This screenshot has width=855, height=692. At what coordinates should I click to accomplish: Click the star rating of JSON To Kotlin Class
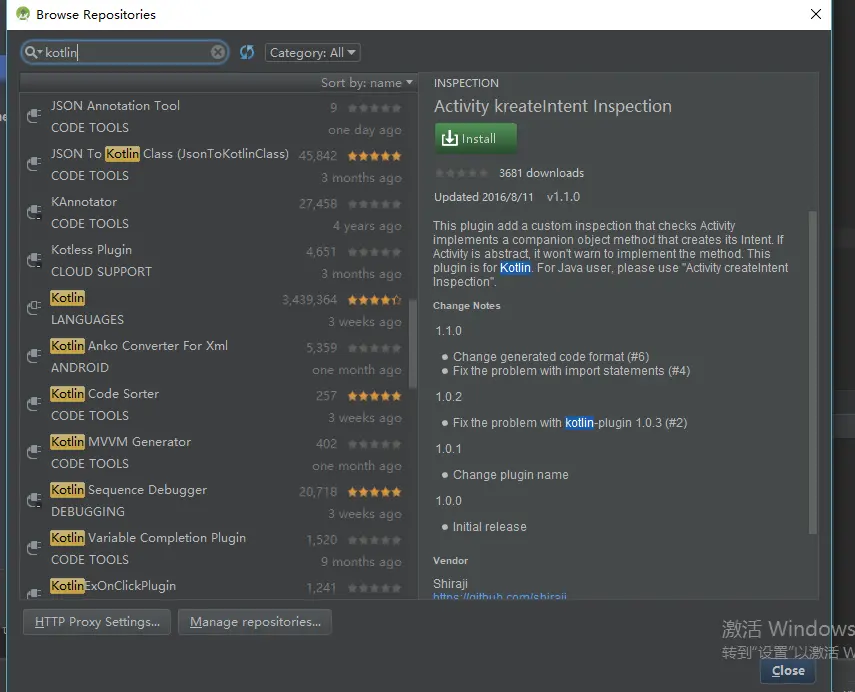click(375, 157)
